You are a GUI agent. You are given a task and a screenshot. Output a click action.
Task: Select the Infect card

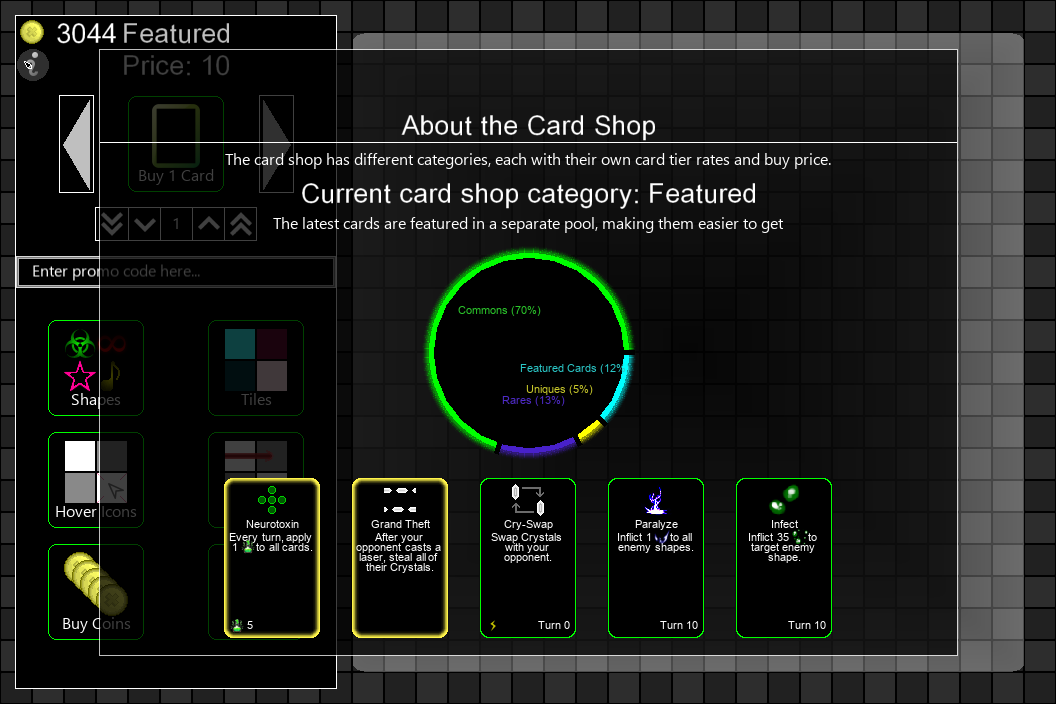(x=784, y=558)
